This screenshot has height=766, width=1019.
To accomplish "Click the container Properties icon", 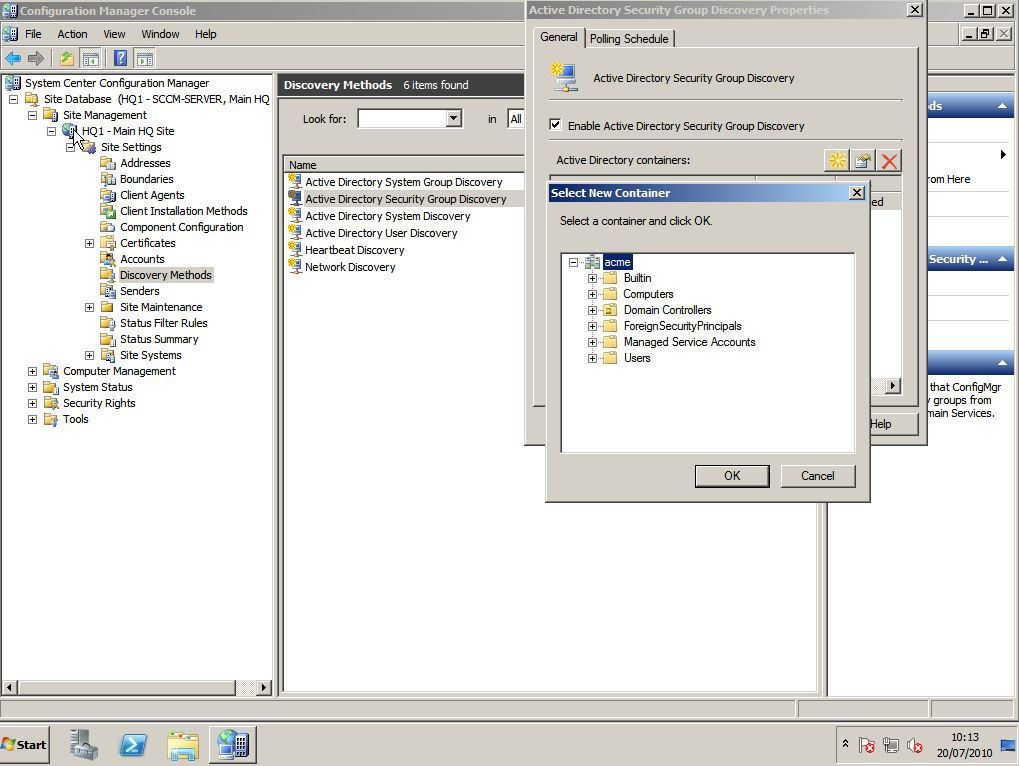I will [x=863, y=160].
